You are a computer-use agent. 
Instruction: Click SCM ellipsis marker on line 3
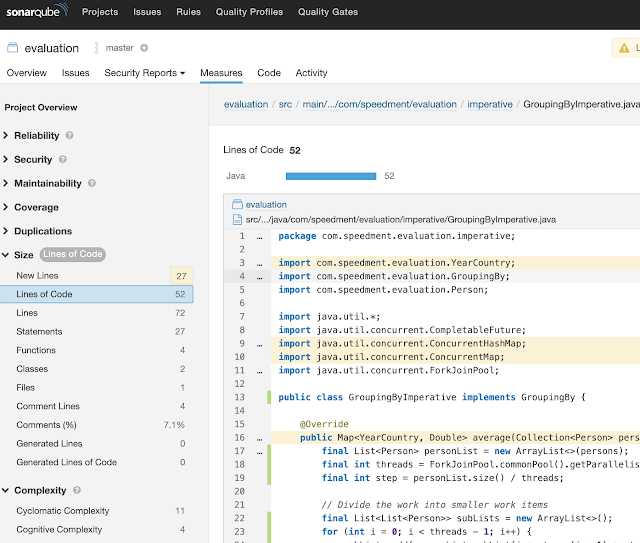click(260, 264)
